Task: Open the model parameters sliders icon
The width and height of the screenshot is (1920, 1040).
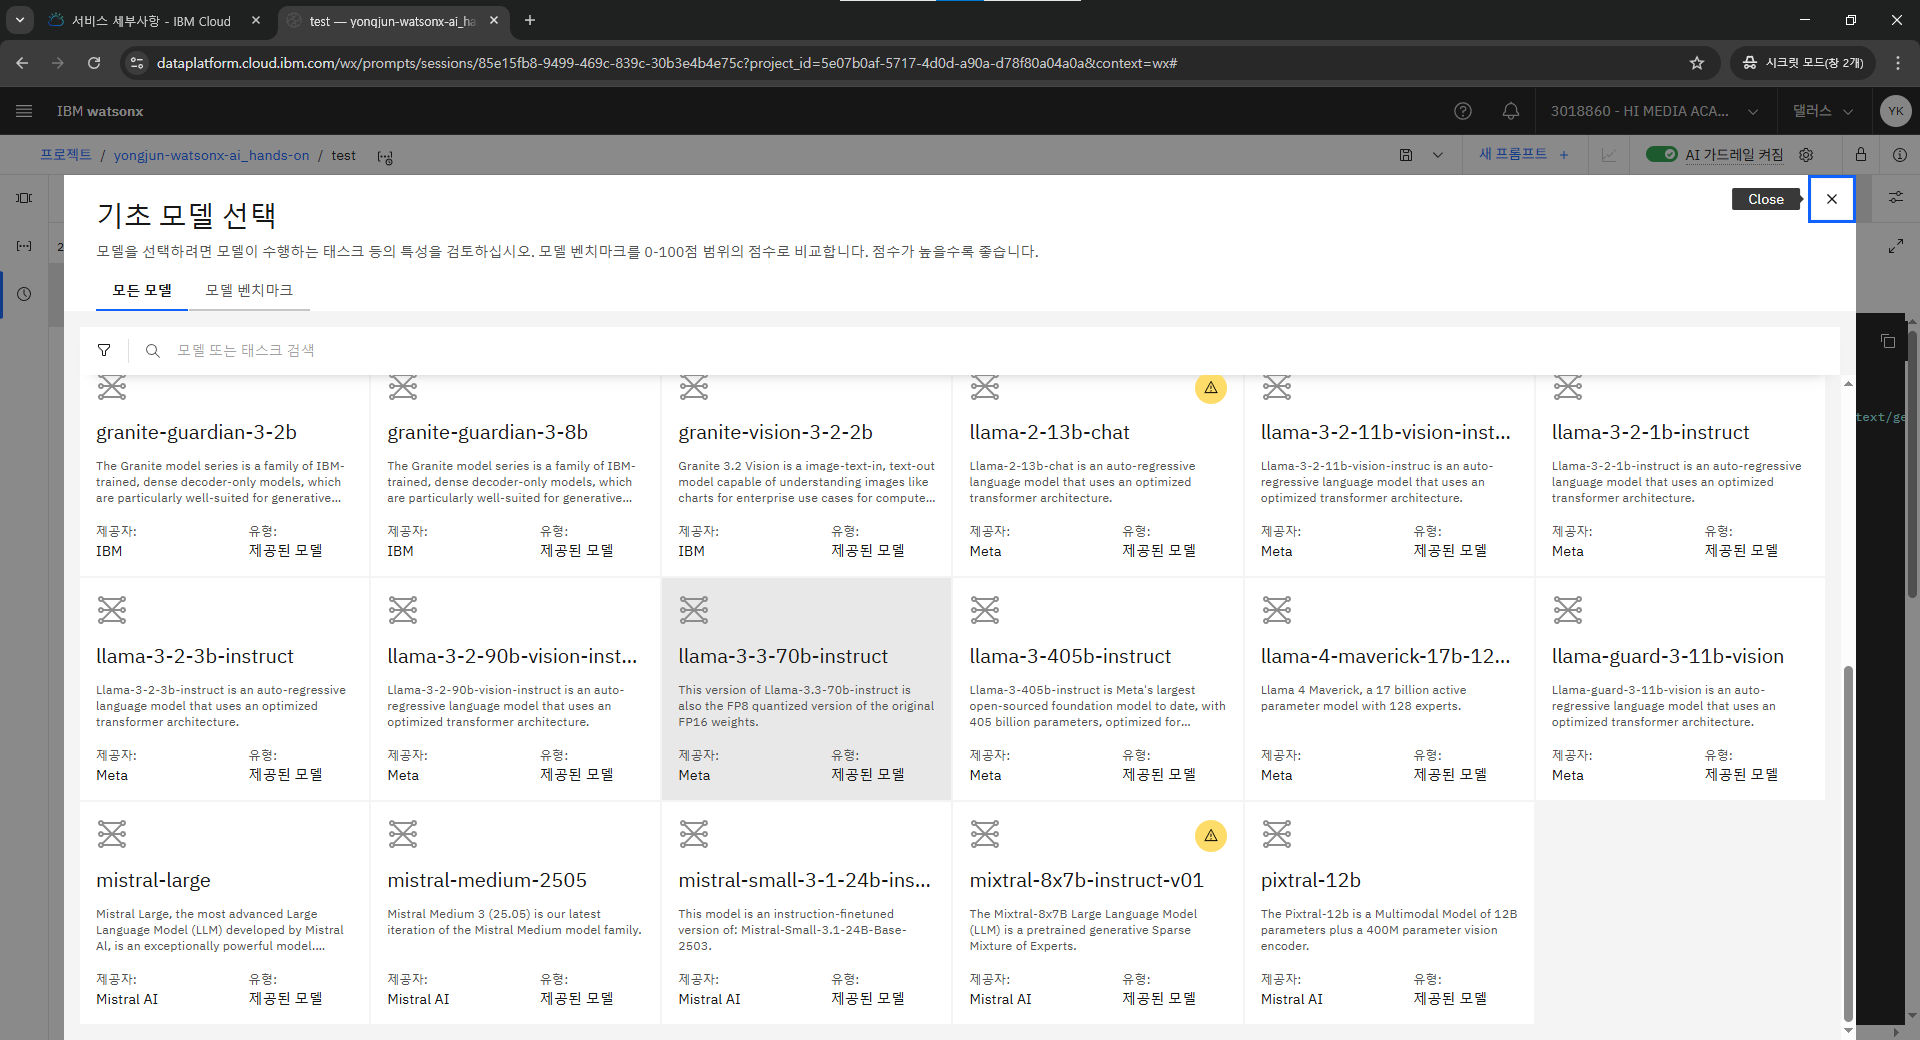Action: (x=1896, y=197)
